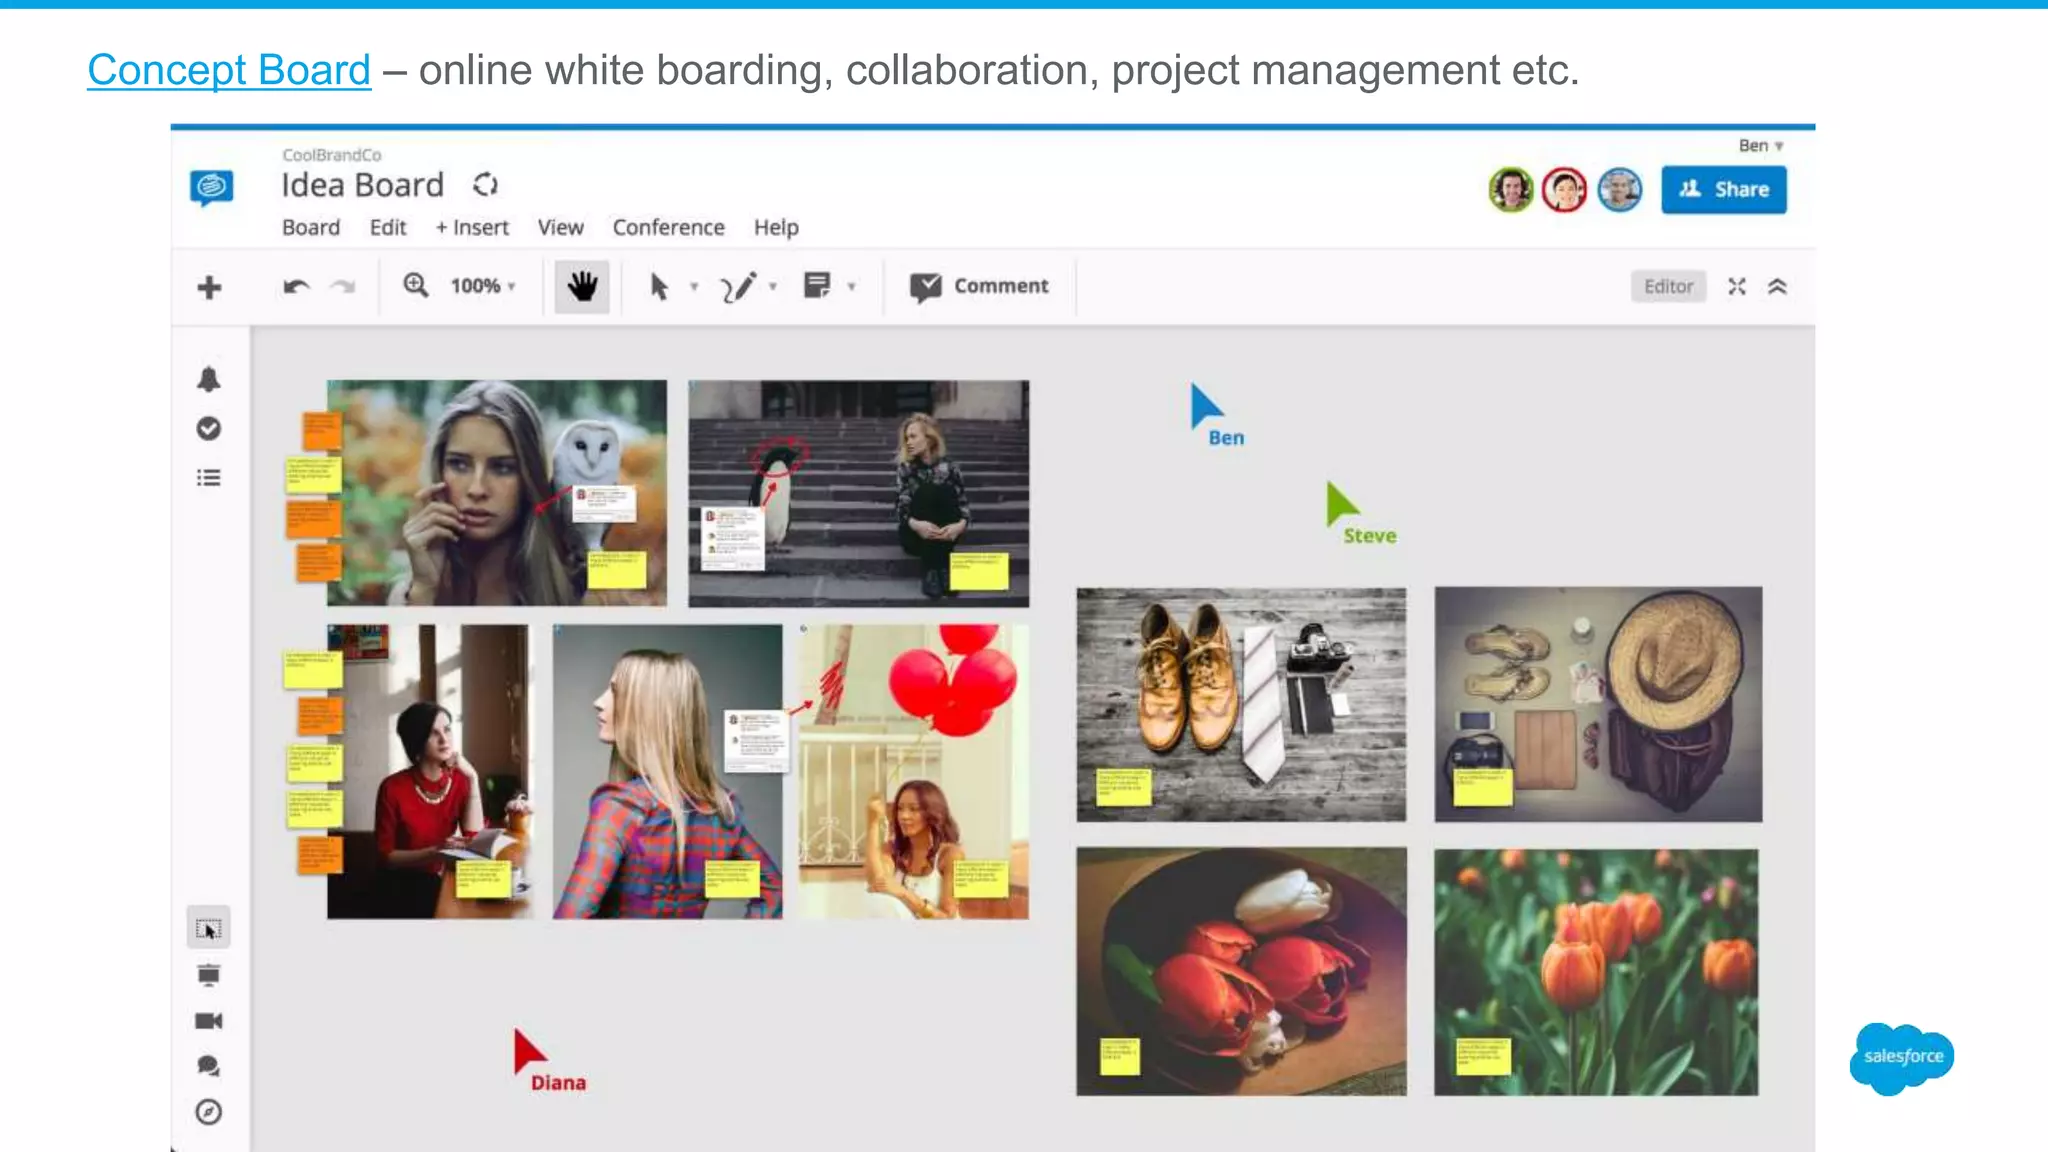Click the yellow sticky note on shoes image
The height and width of the screenshot is (1152, 2048).
click(1123, 787)
